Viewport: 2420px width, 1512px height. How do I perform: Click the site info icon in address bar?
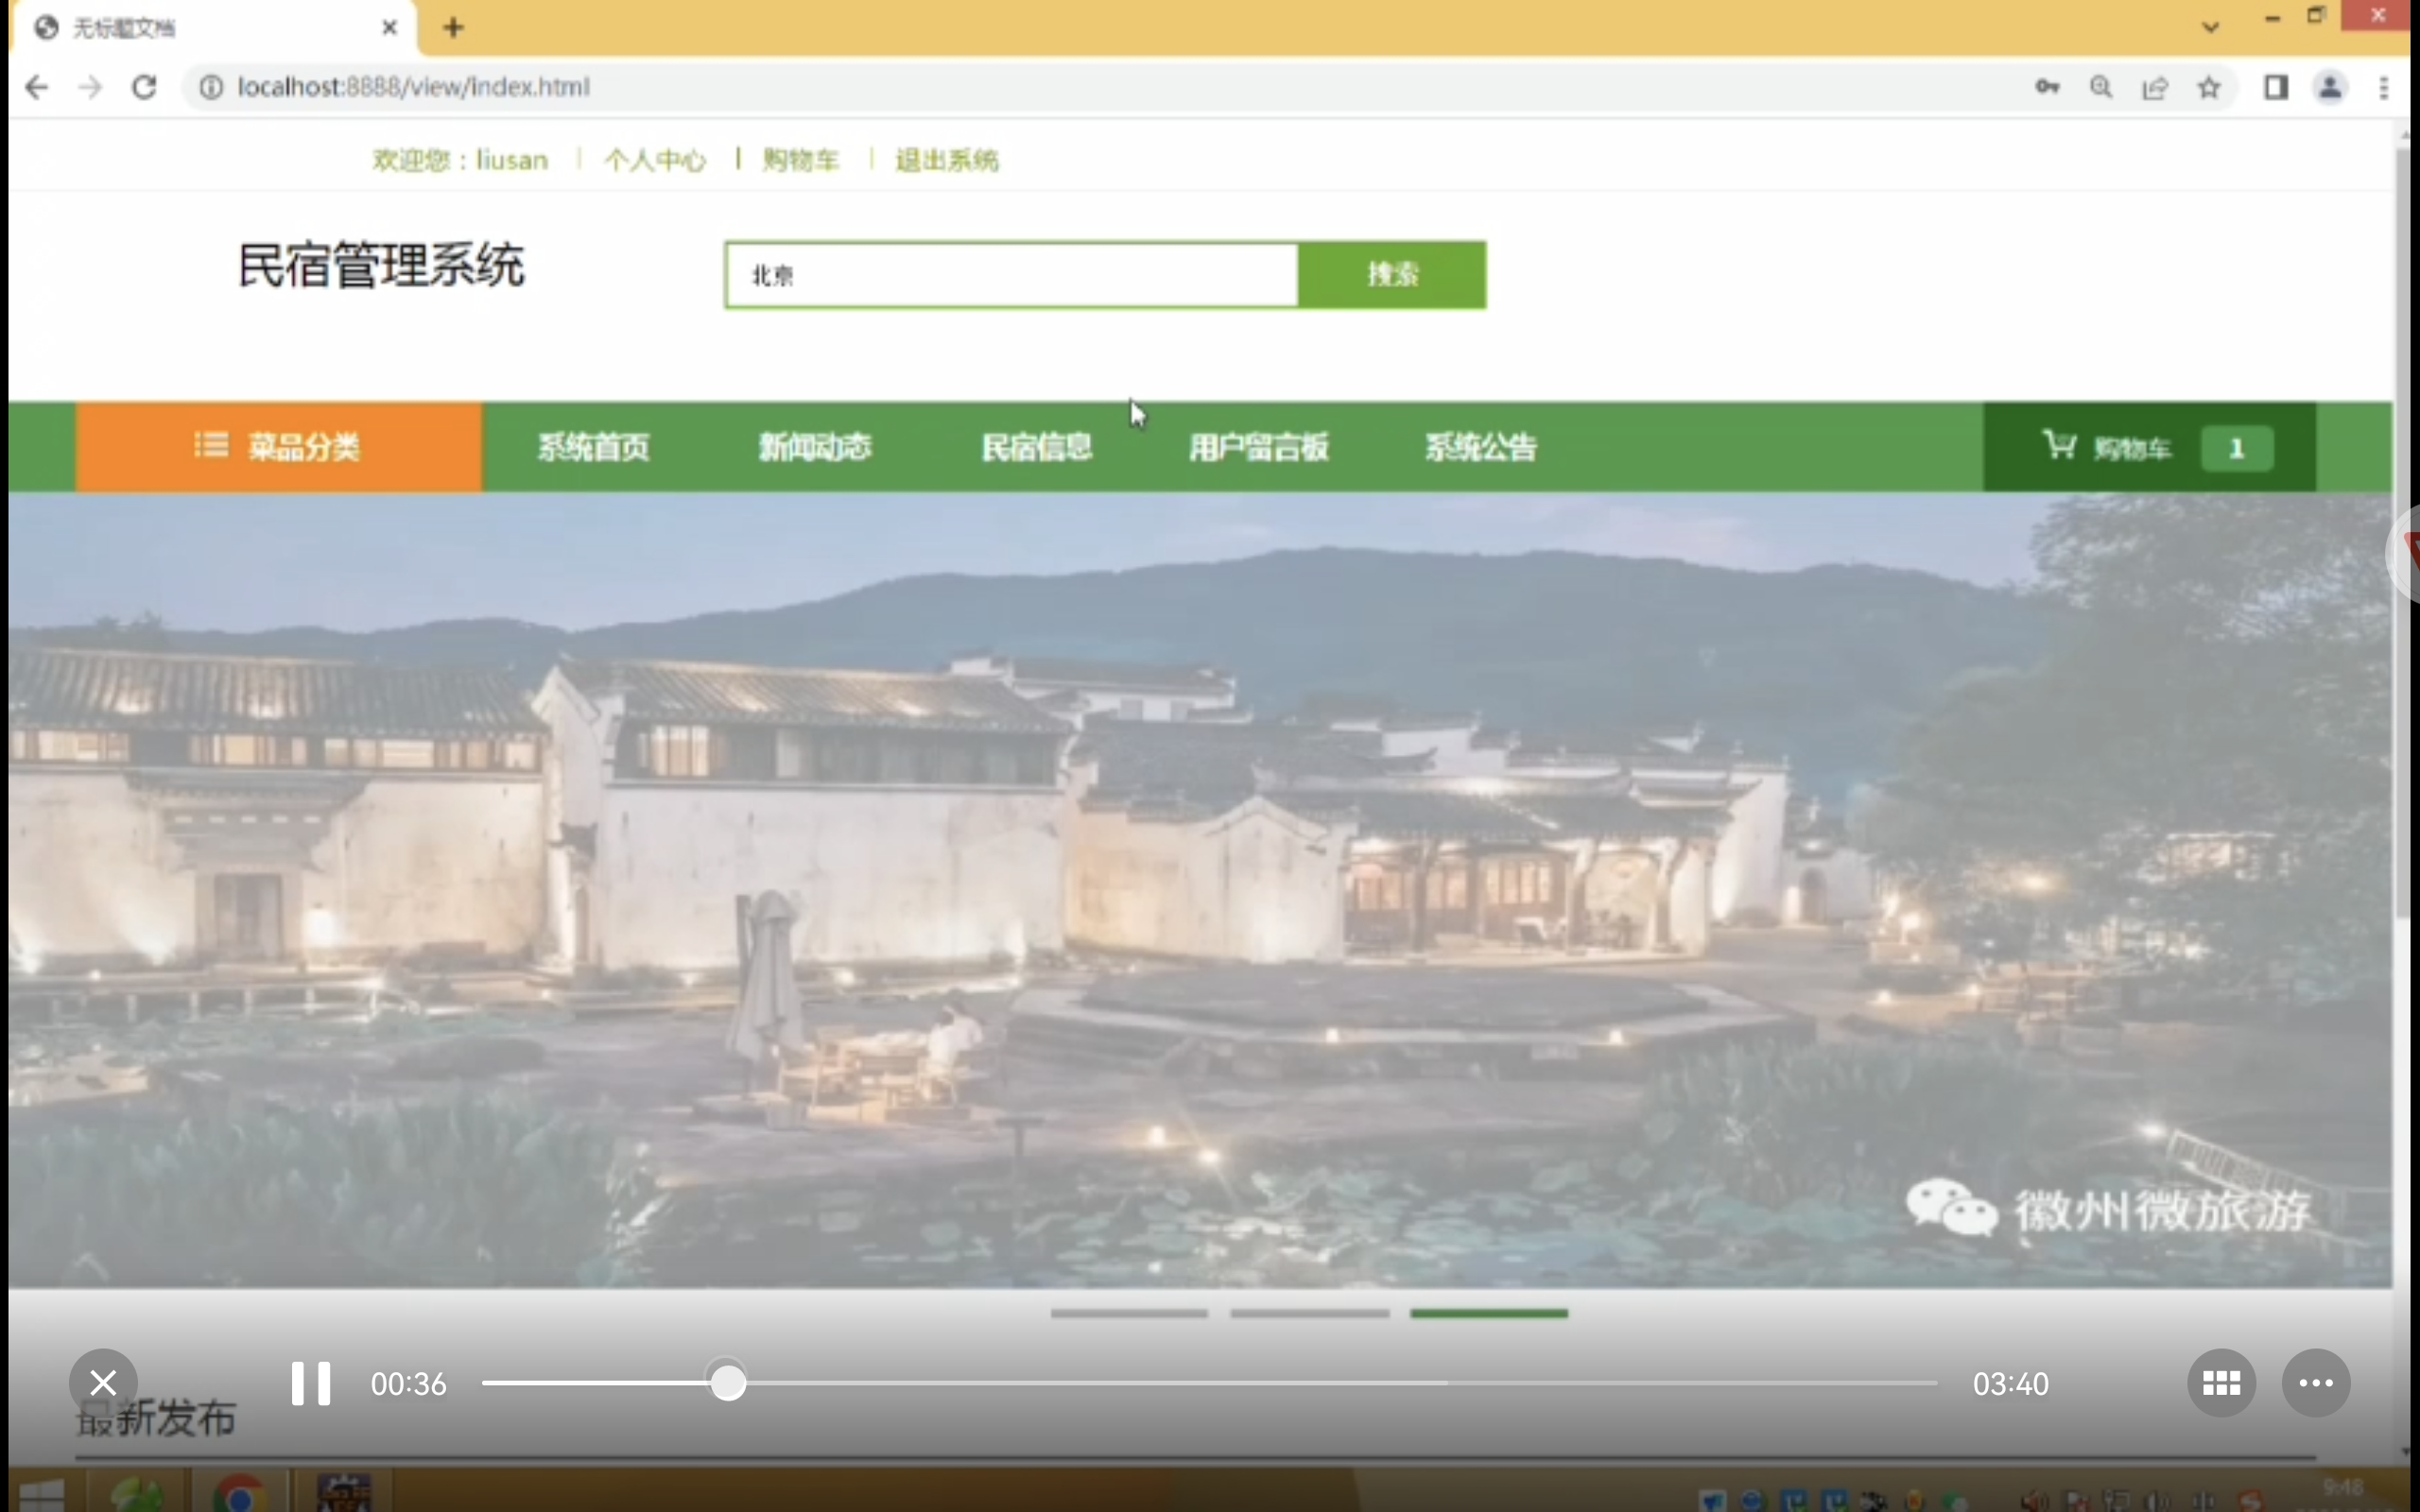211,87
